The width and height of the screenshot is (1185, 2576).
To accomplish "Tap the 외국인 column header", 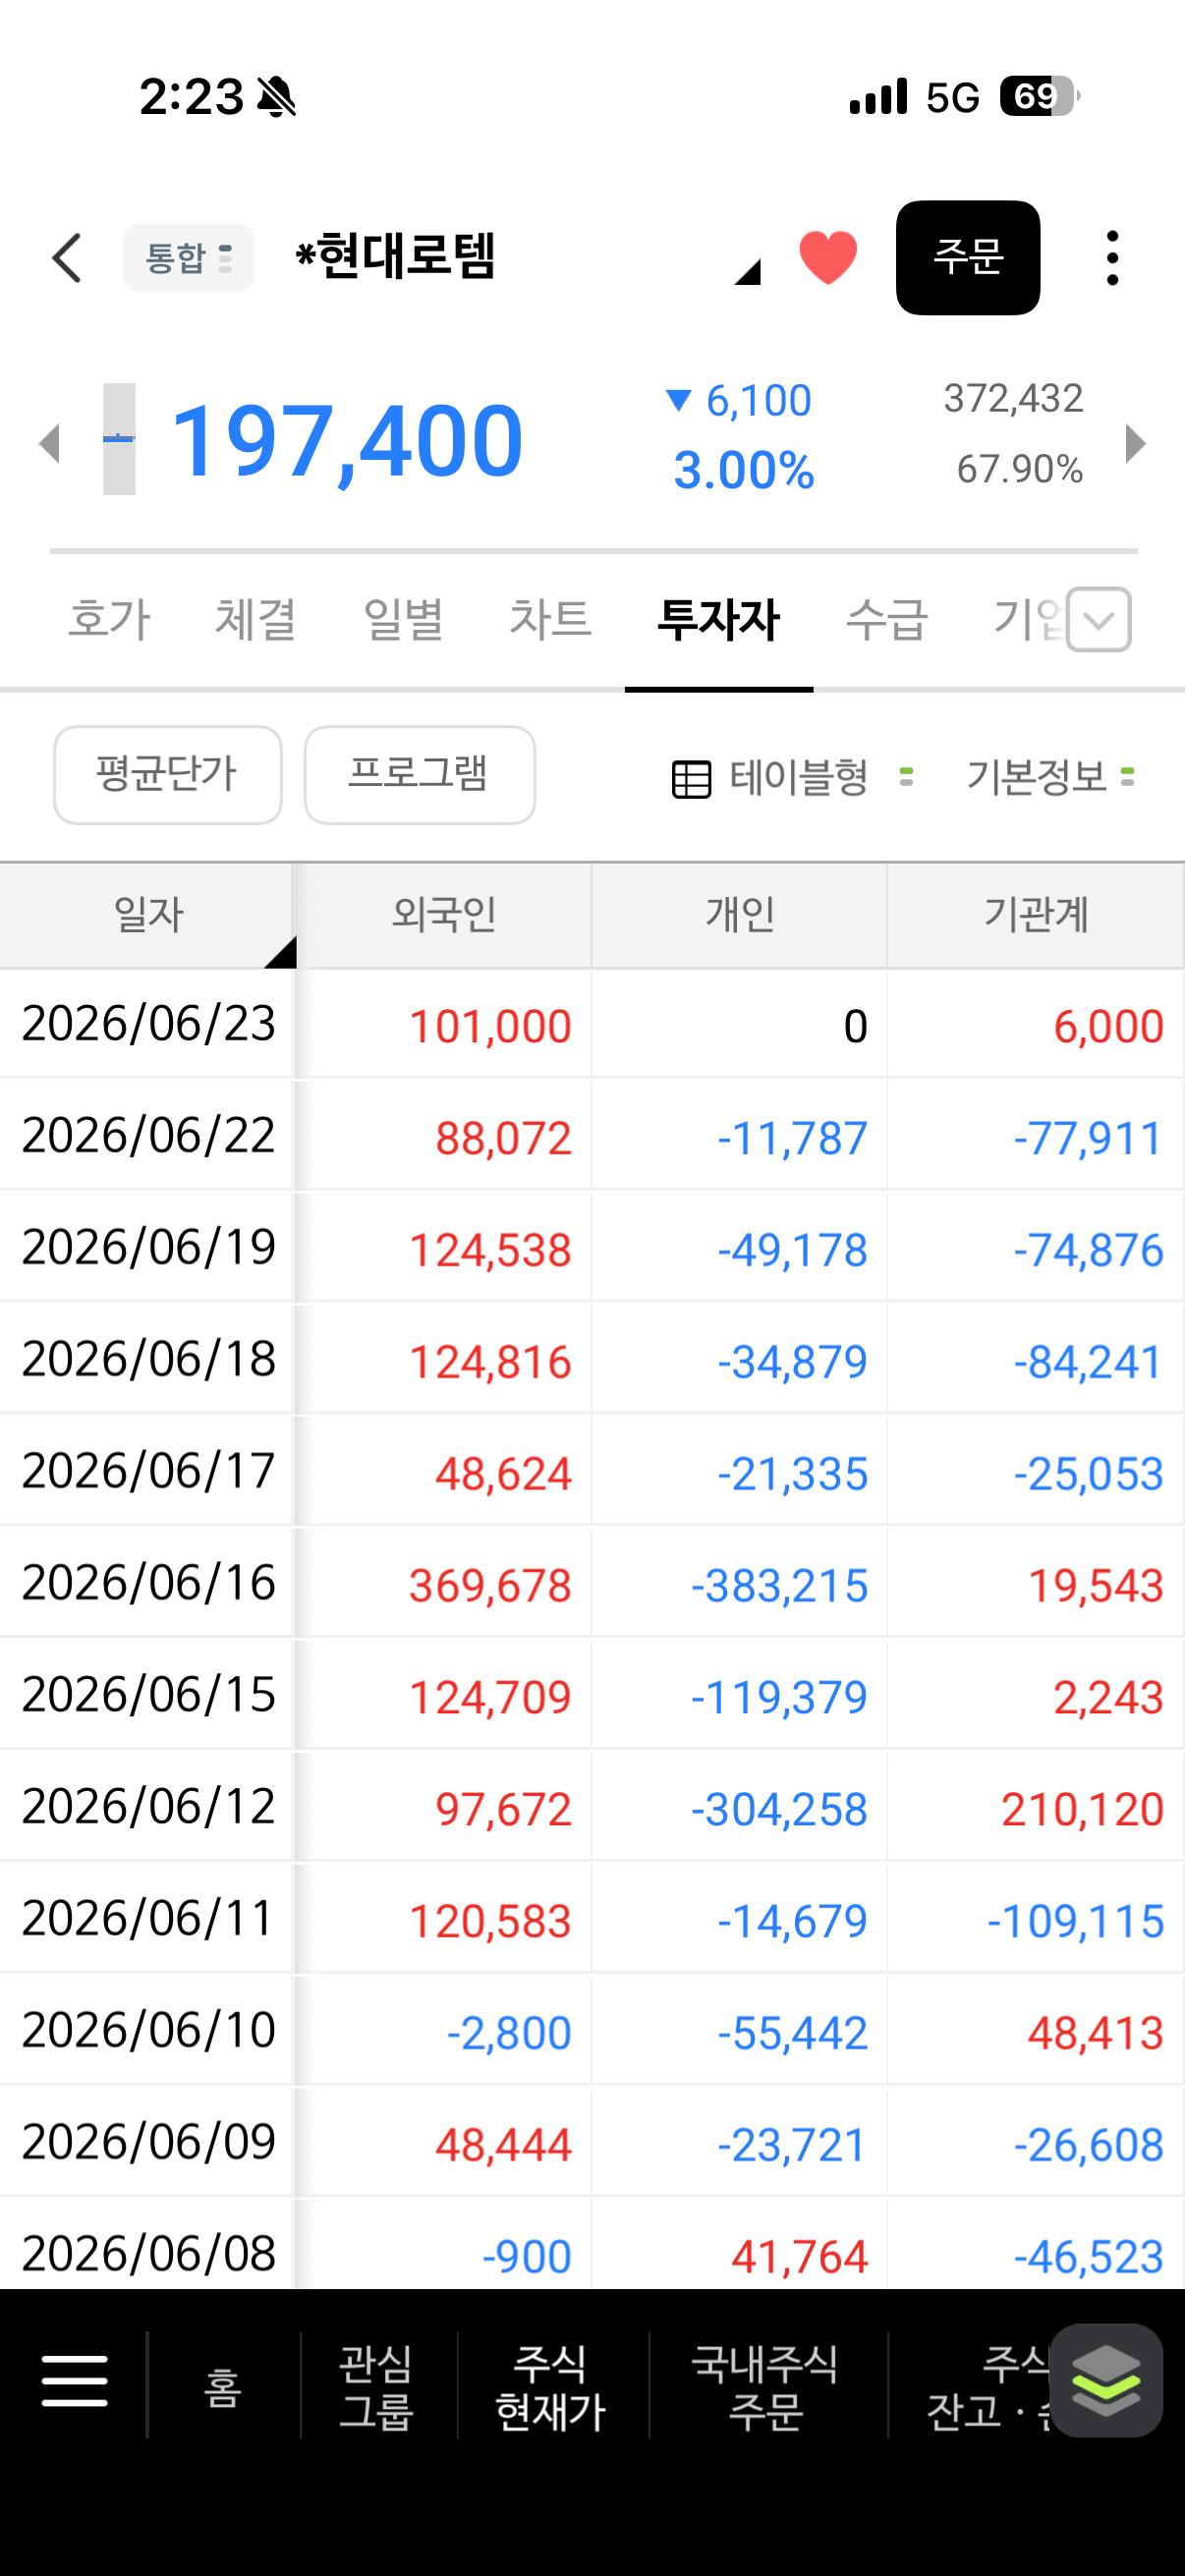I will point(444,915).
